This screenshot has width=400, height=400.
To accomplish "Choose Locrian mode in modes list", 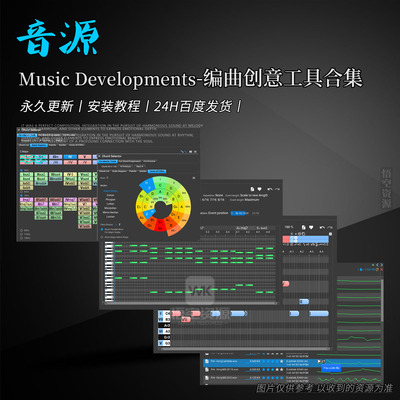I will pyautogui.click(x=110, y=217).
